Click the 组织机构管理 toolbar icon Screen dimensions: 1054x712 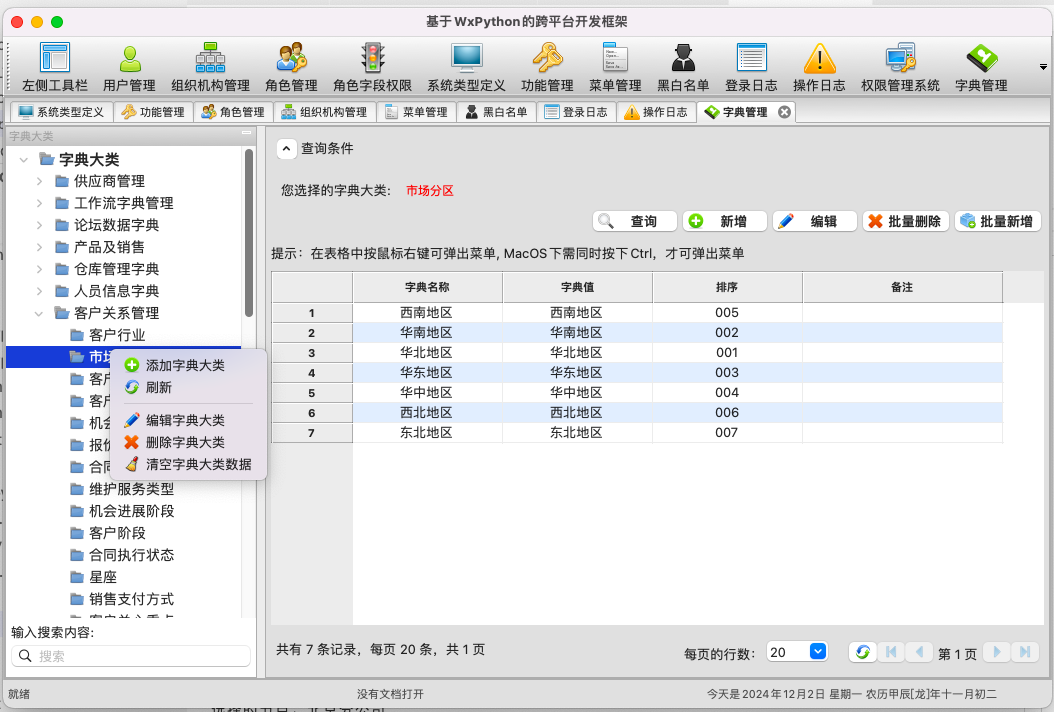point(210,60)
